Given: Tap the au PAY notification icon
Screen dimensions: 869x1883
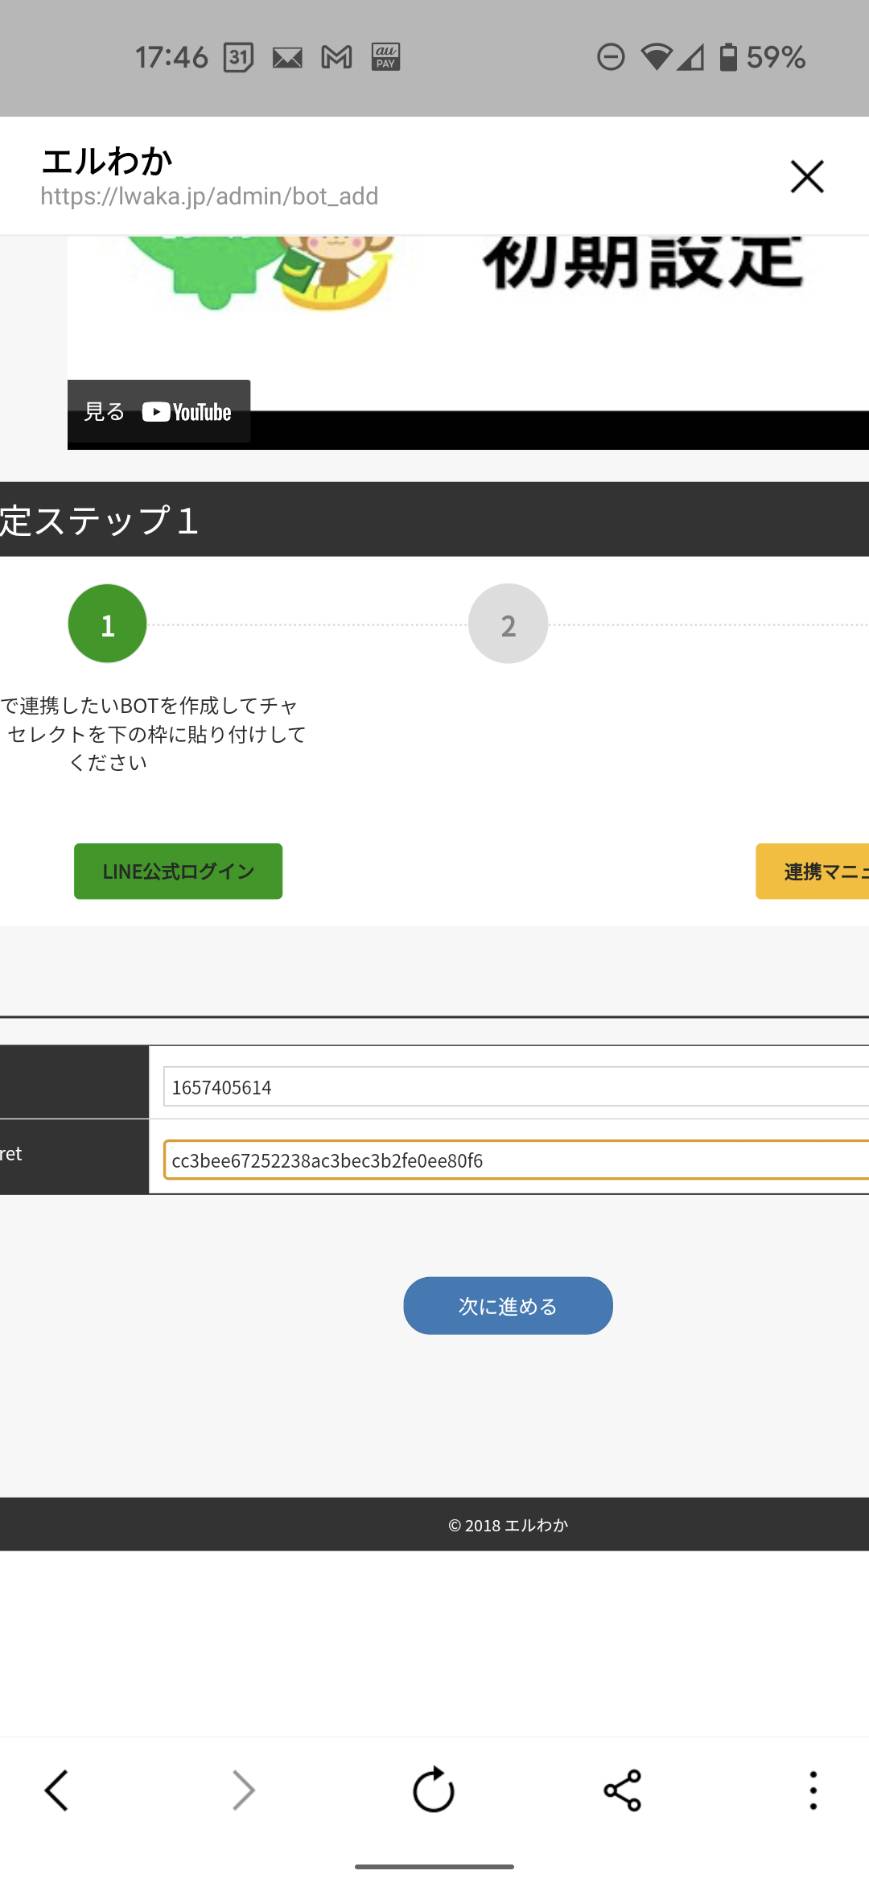Looking at the screenshot, I should coord(386,58).
